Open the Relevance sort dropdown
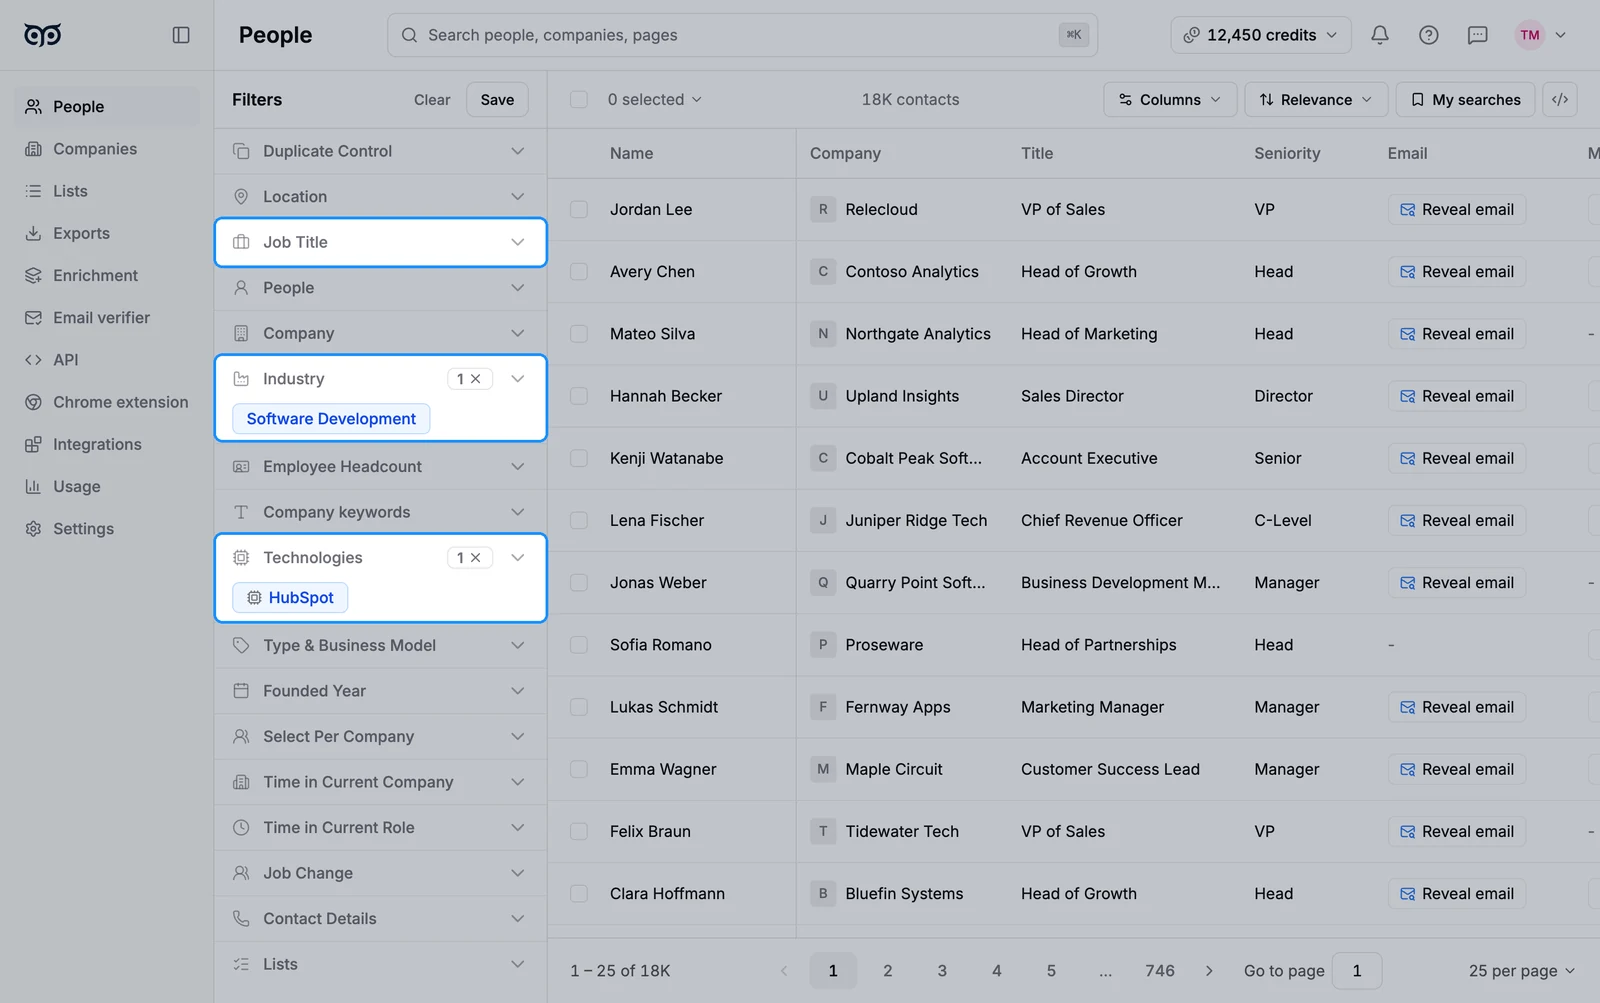The height and width of the screenshot is (1003, 1600). click(1316, 99)
